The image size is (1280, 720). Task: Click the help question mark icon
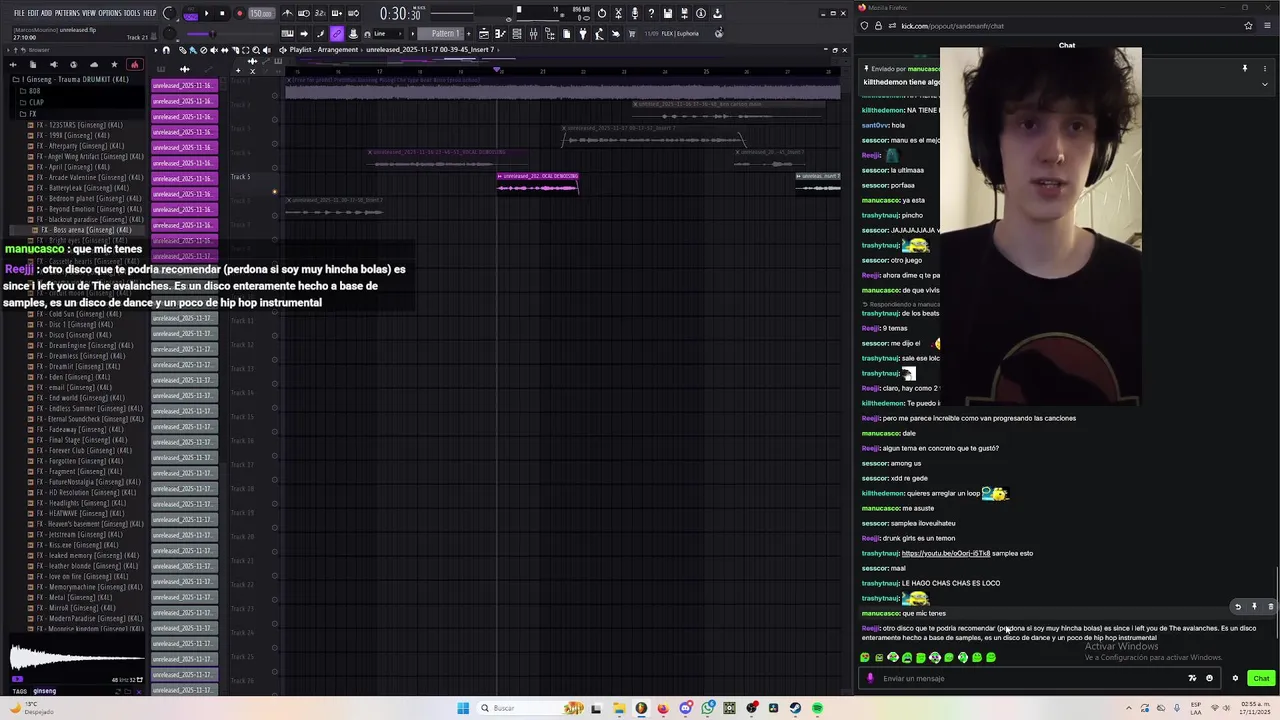point(651,13)
